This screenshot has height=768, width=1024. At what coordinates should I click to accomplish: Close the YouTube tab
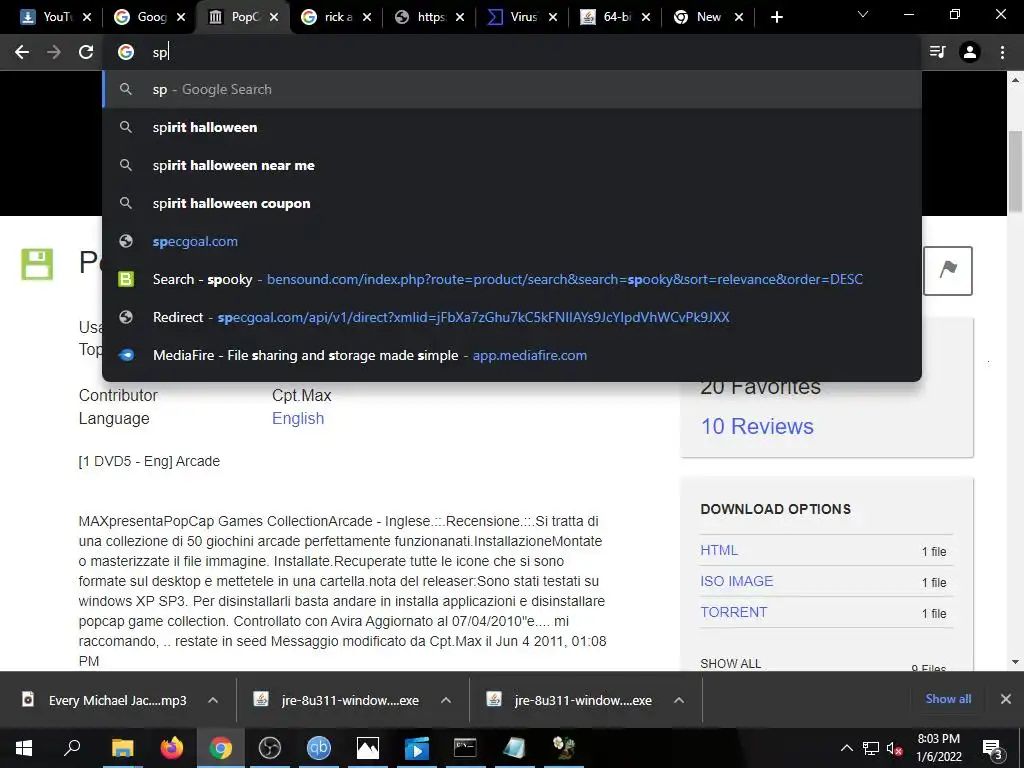(88, 17)
